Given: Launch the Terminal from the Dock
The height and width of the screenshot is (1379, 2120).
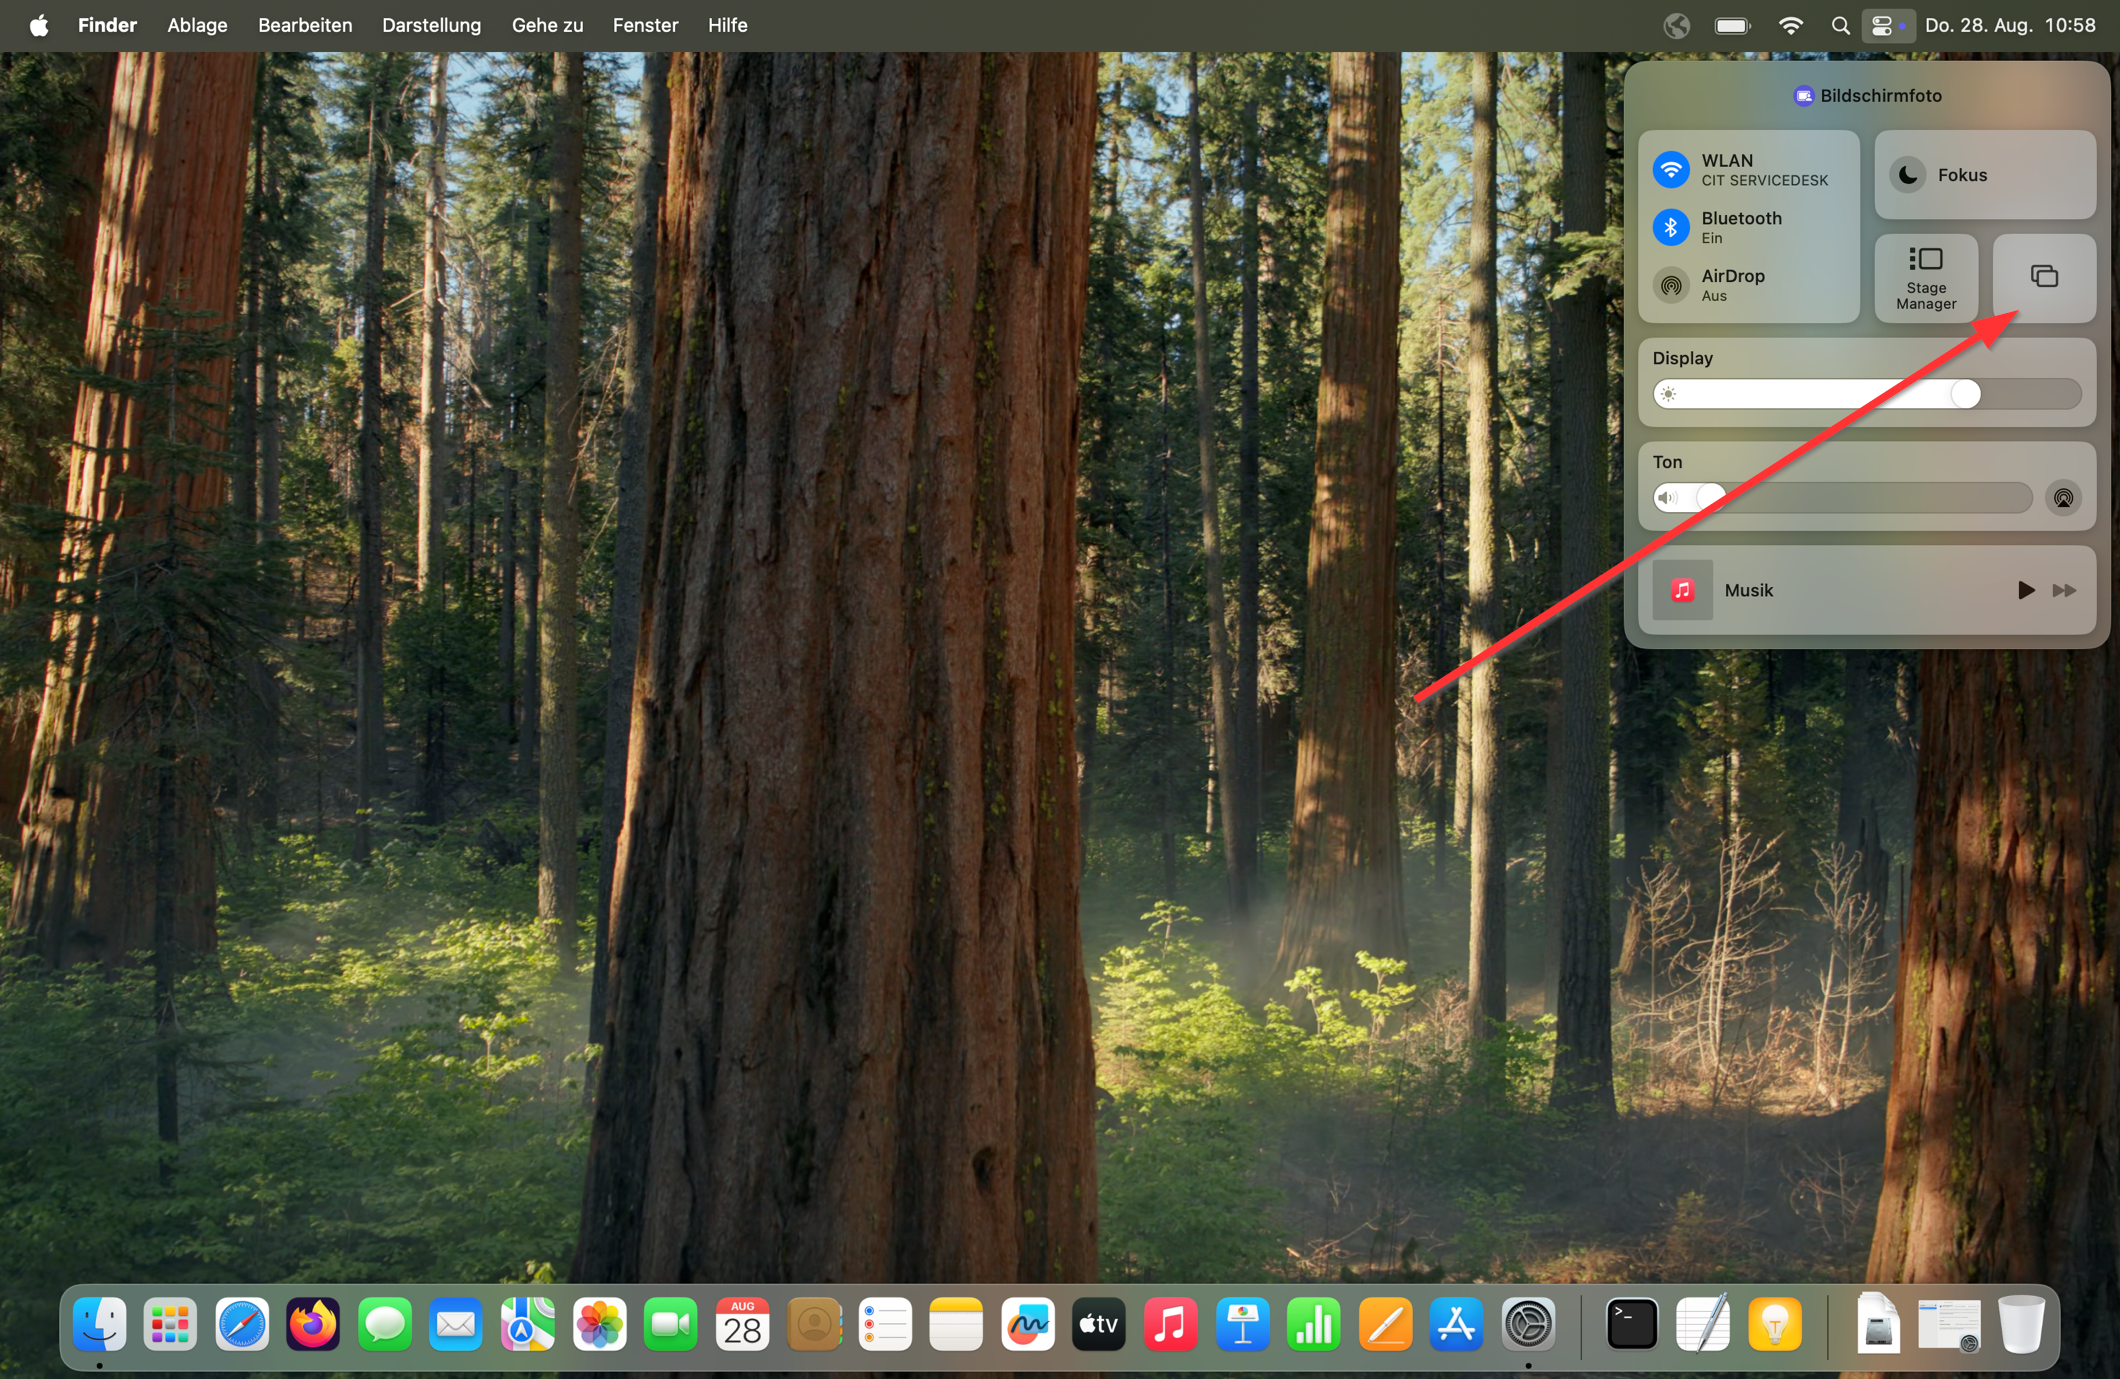Looking at the screenshot, I should click(x=1632, y=1324).
